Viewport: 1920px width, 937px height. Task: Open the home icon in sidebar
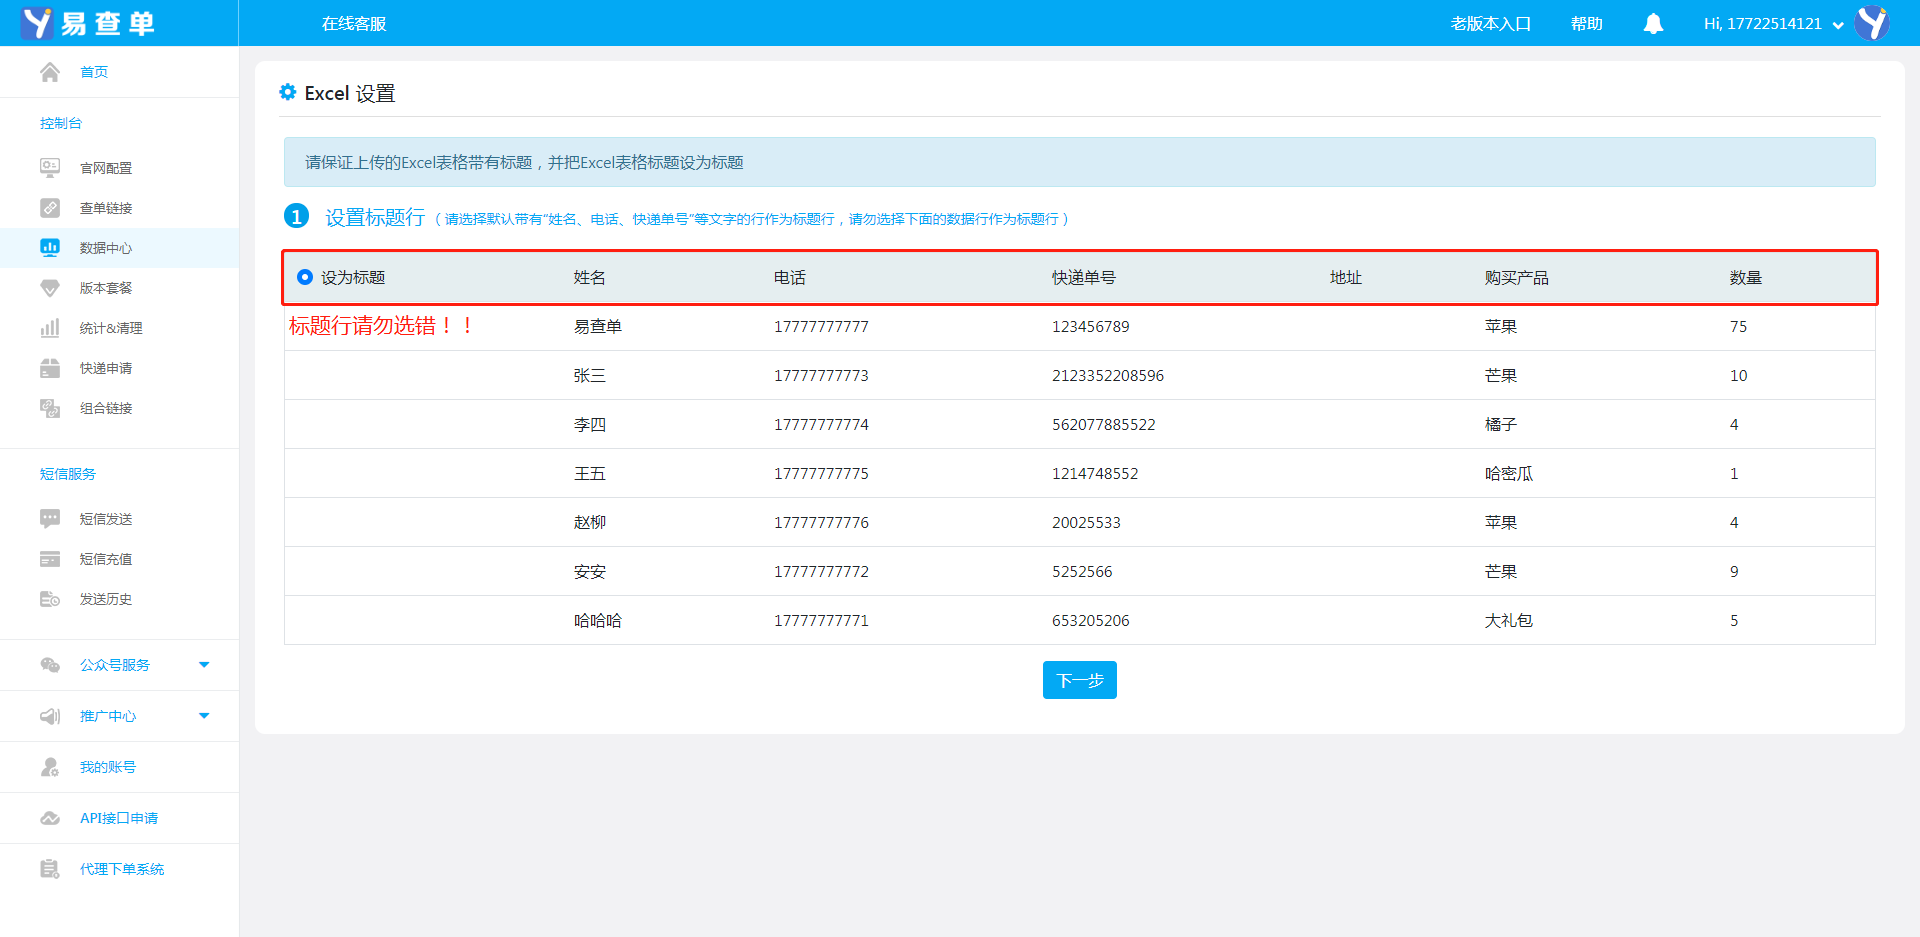tap(50, 72)
